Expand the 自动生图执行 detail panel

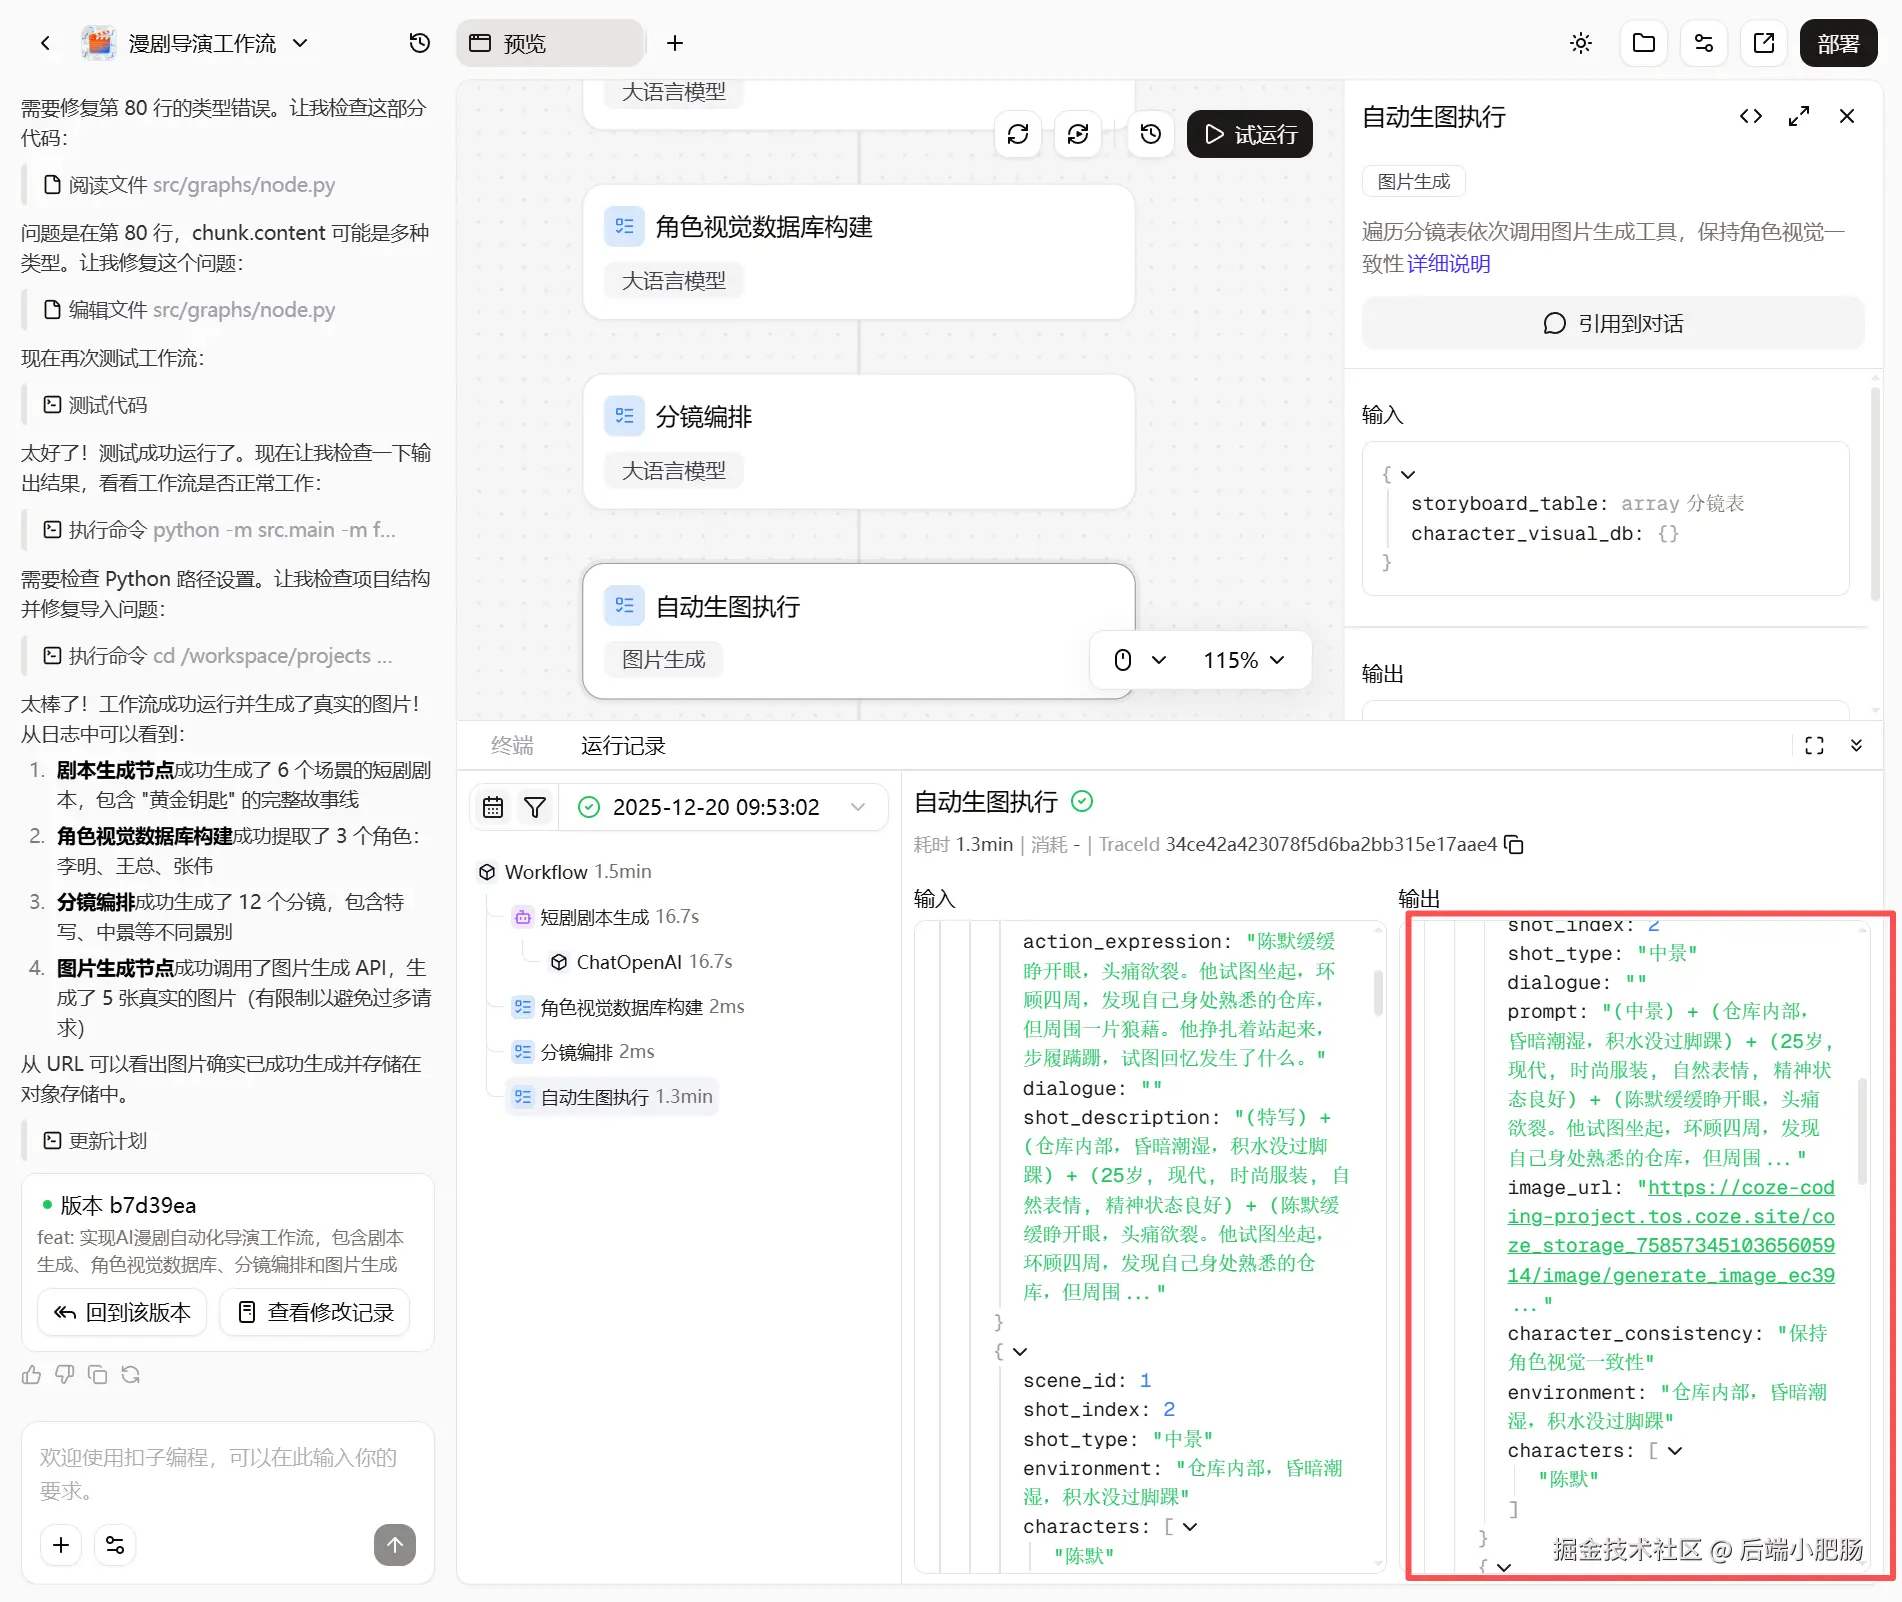click(x=1799, y=116)
